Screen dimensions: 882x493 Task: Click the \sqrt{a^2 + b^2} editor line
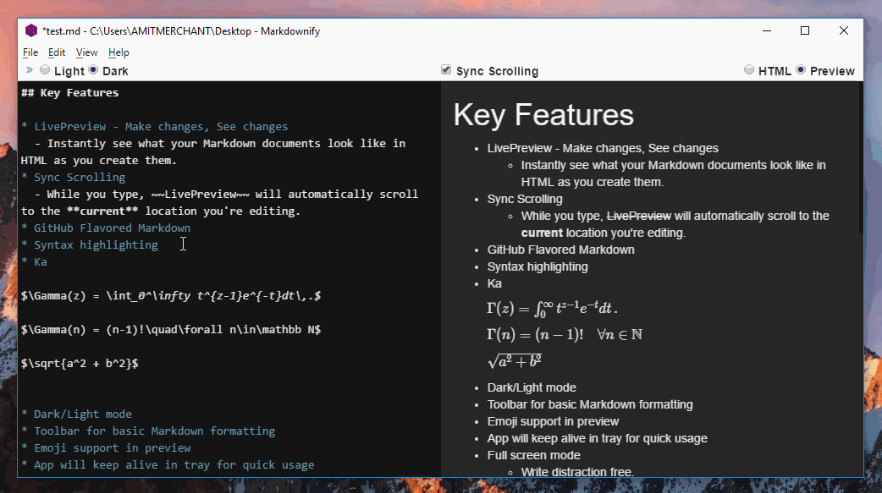79,363
